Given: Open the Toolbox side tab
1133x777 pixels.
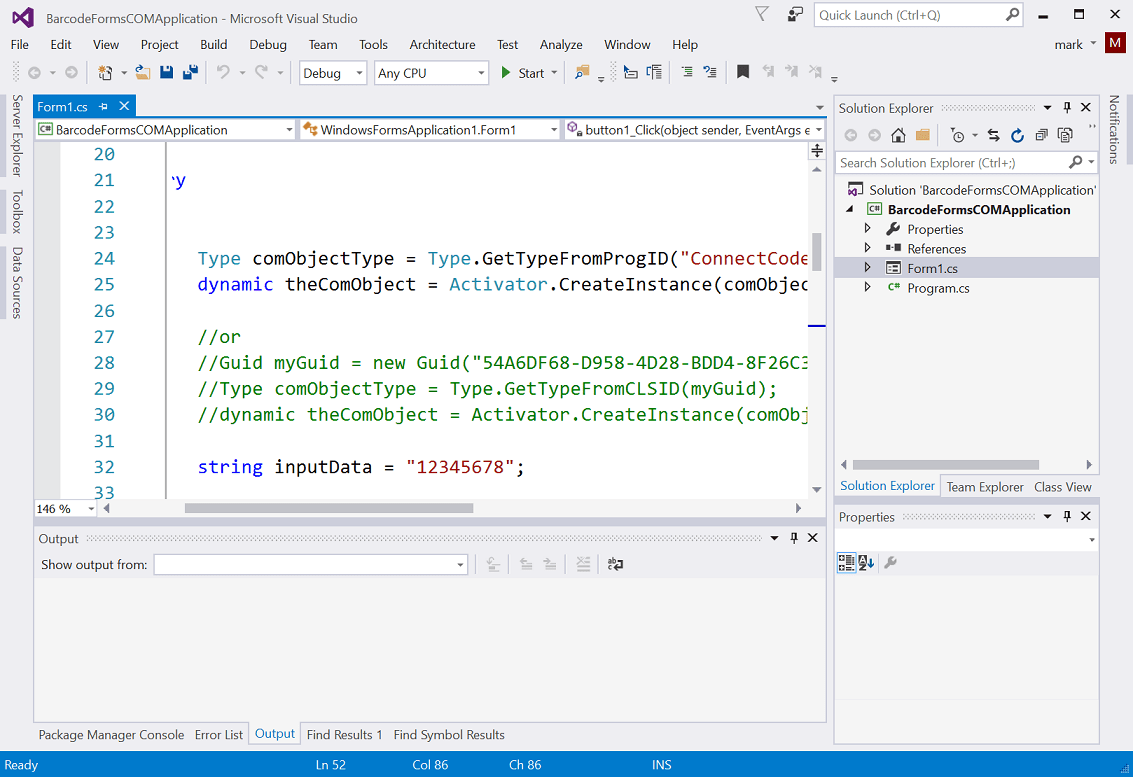Looking at the screenshot, I should [x=17, y=212].
